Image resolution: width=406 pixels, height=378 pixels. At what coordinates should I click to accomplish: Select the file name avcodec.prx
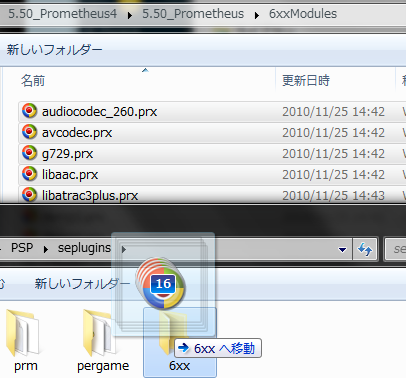[77, 133]
